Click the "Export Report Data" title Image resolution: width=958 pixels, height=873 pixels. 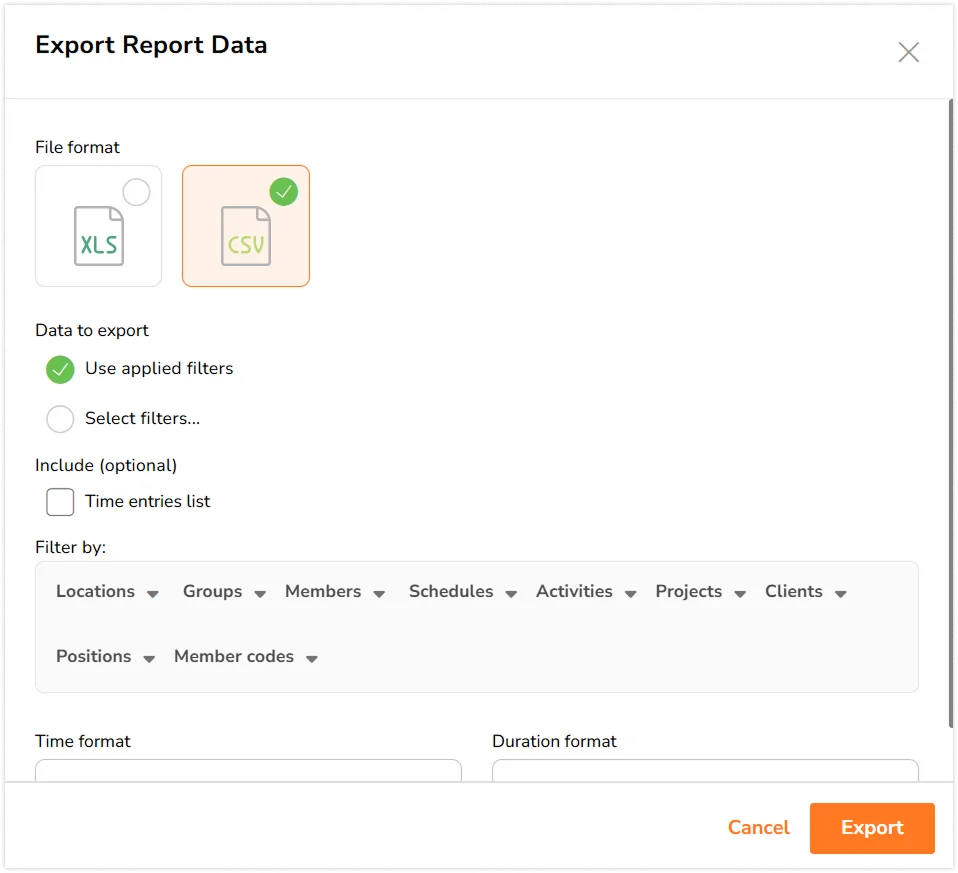click(151, 45)
